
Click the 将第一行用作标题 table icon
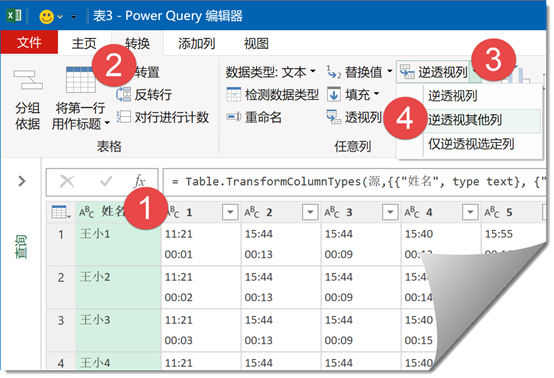(x=81, y=80)
